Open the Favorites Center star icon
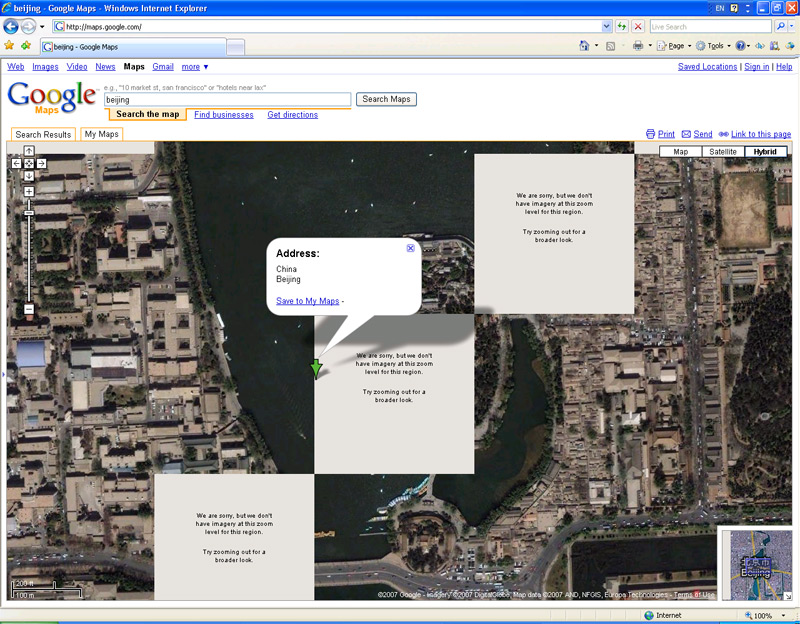 tap(9, 46)
